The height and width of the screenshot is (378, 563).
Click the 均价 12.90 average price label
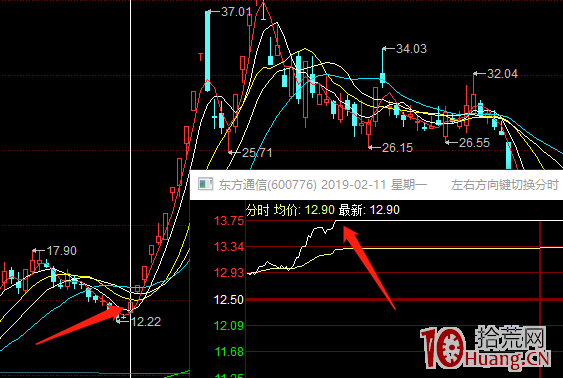pos(304,210)
